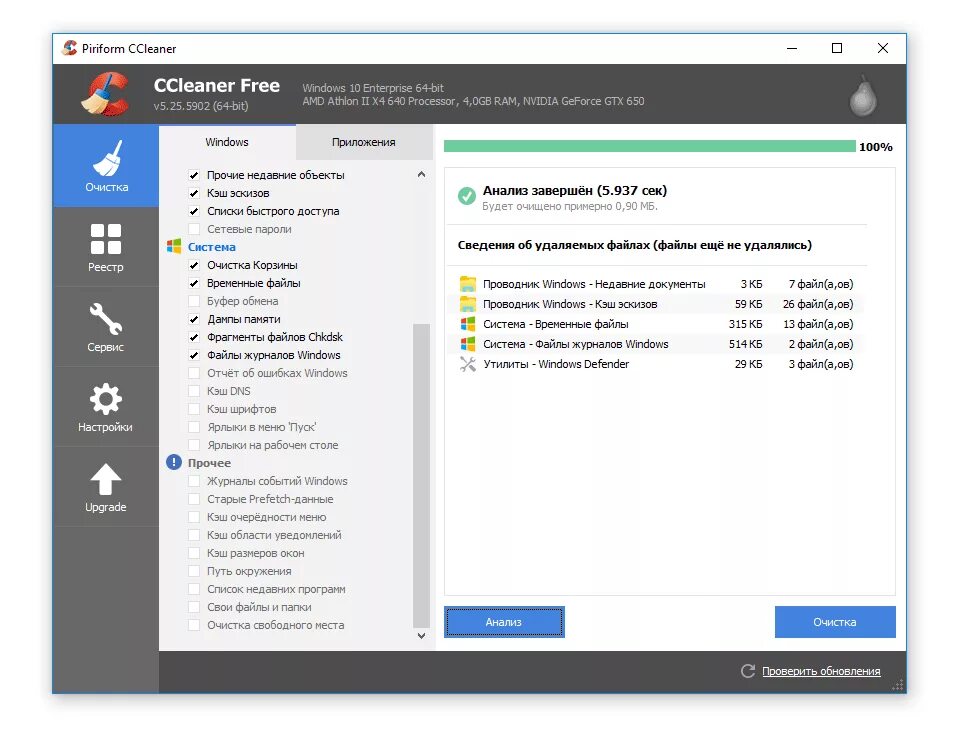Select the Прочее category header
Viewport: 973px width, 734px height.
point(209,463)
